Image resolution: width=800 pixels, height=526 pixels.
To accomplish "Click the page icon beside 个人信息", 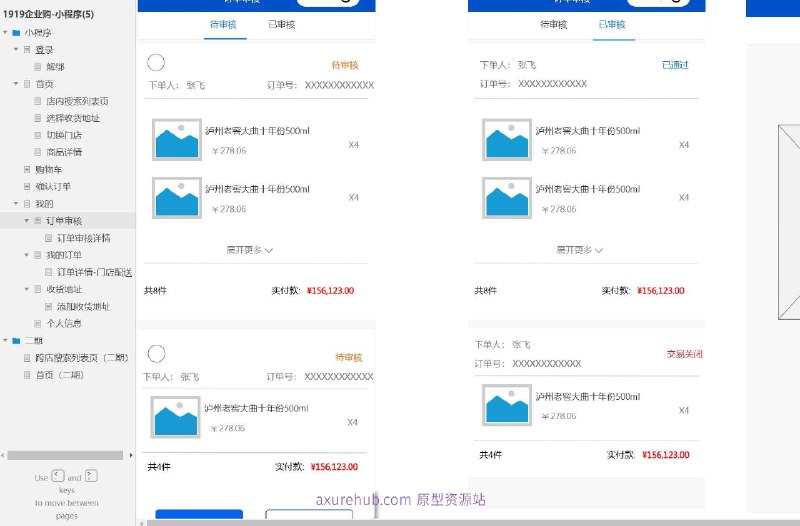I will (38, 323).
